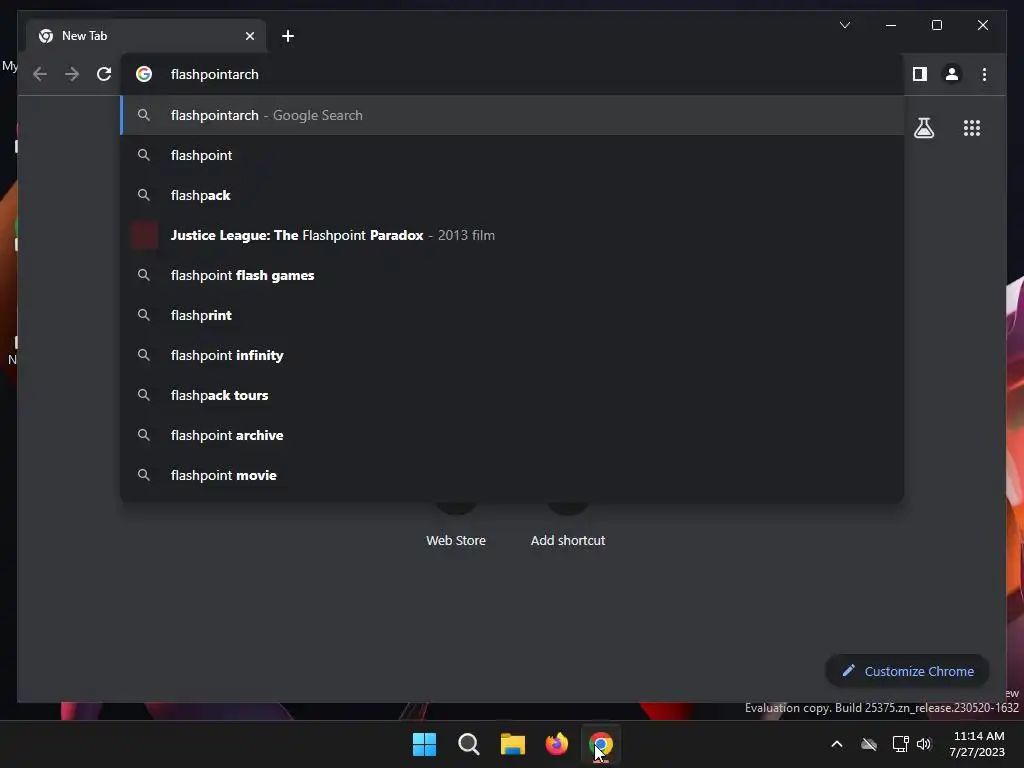Screen dimensions: 1024x768
Task: Reload the page with the refresh icon
Action: [x=104, y=74]
